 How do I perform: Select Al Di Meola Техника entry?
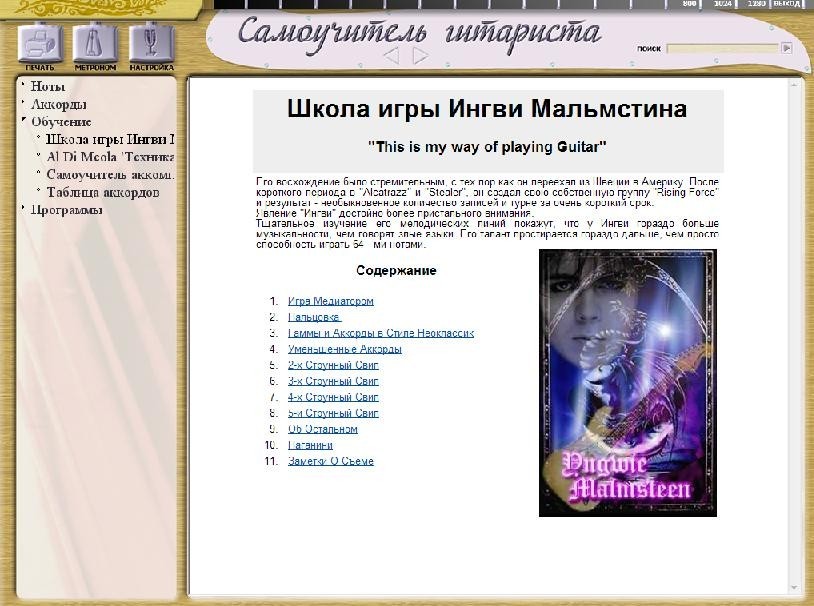(110, 157)
